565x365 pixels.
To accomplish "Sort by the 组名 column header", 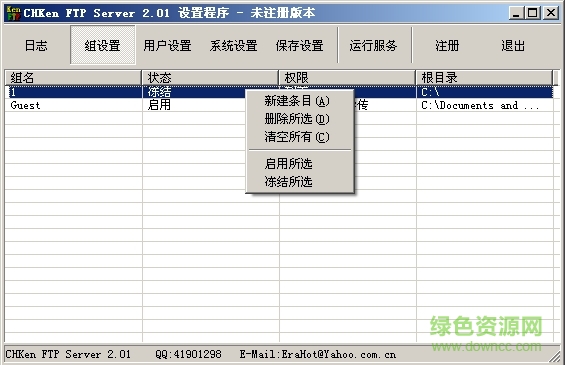I will click(73, 77).
